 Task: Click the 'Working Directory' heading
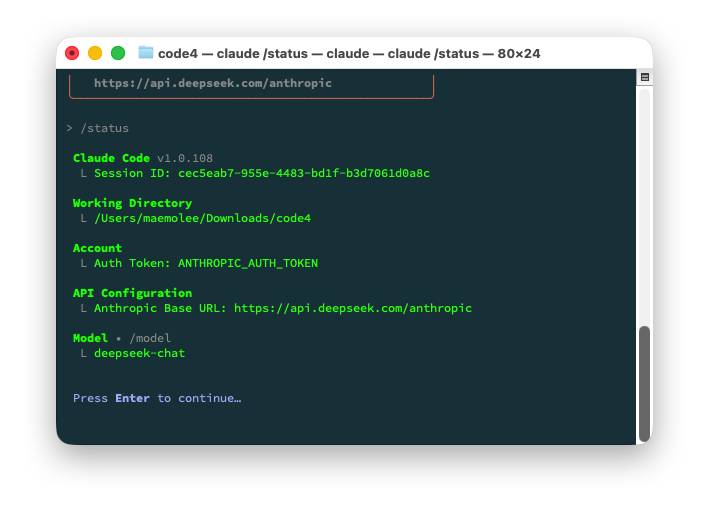coord(132,203)
